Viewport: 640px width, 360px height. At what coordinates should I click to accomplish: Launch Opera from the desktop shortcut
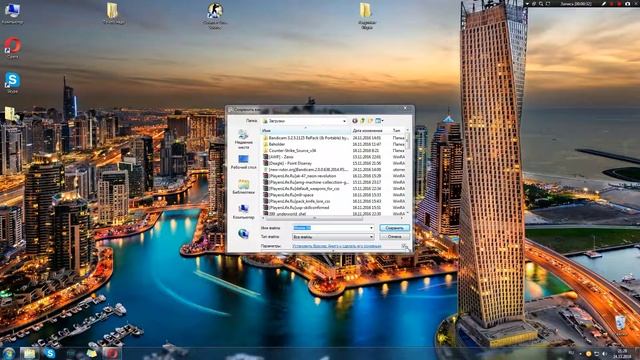[x=13, y=47]
